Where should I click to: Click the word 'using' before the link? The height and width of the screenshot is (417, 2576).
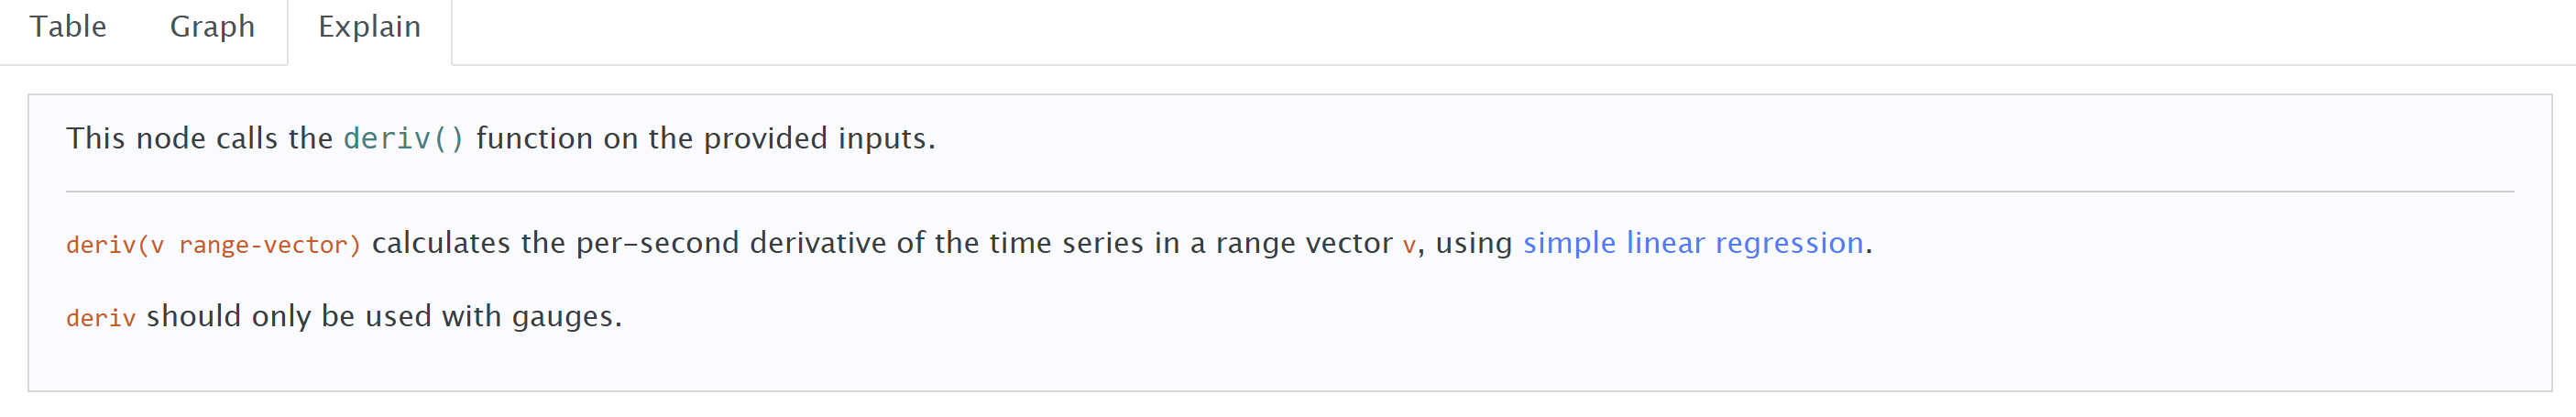pyautogui.click(x=1473, y=243)
